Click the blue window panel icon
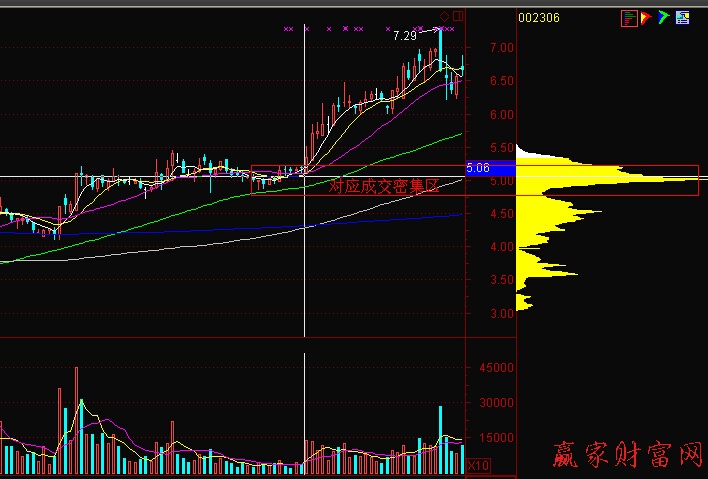Image resolution: width=708 pixels, height=479 pixels. pyautogui.click(x=682, y=17)
